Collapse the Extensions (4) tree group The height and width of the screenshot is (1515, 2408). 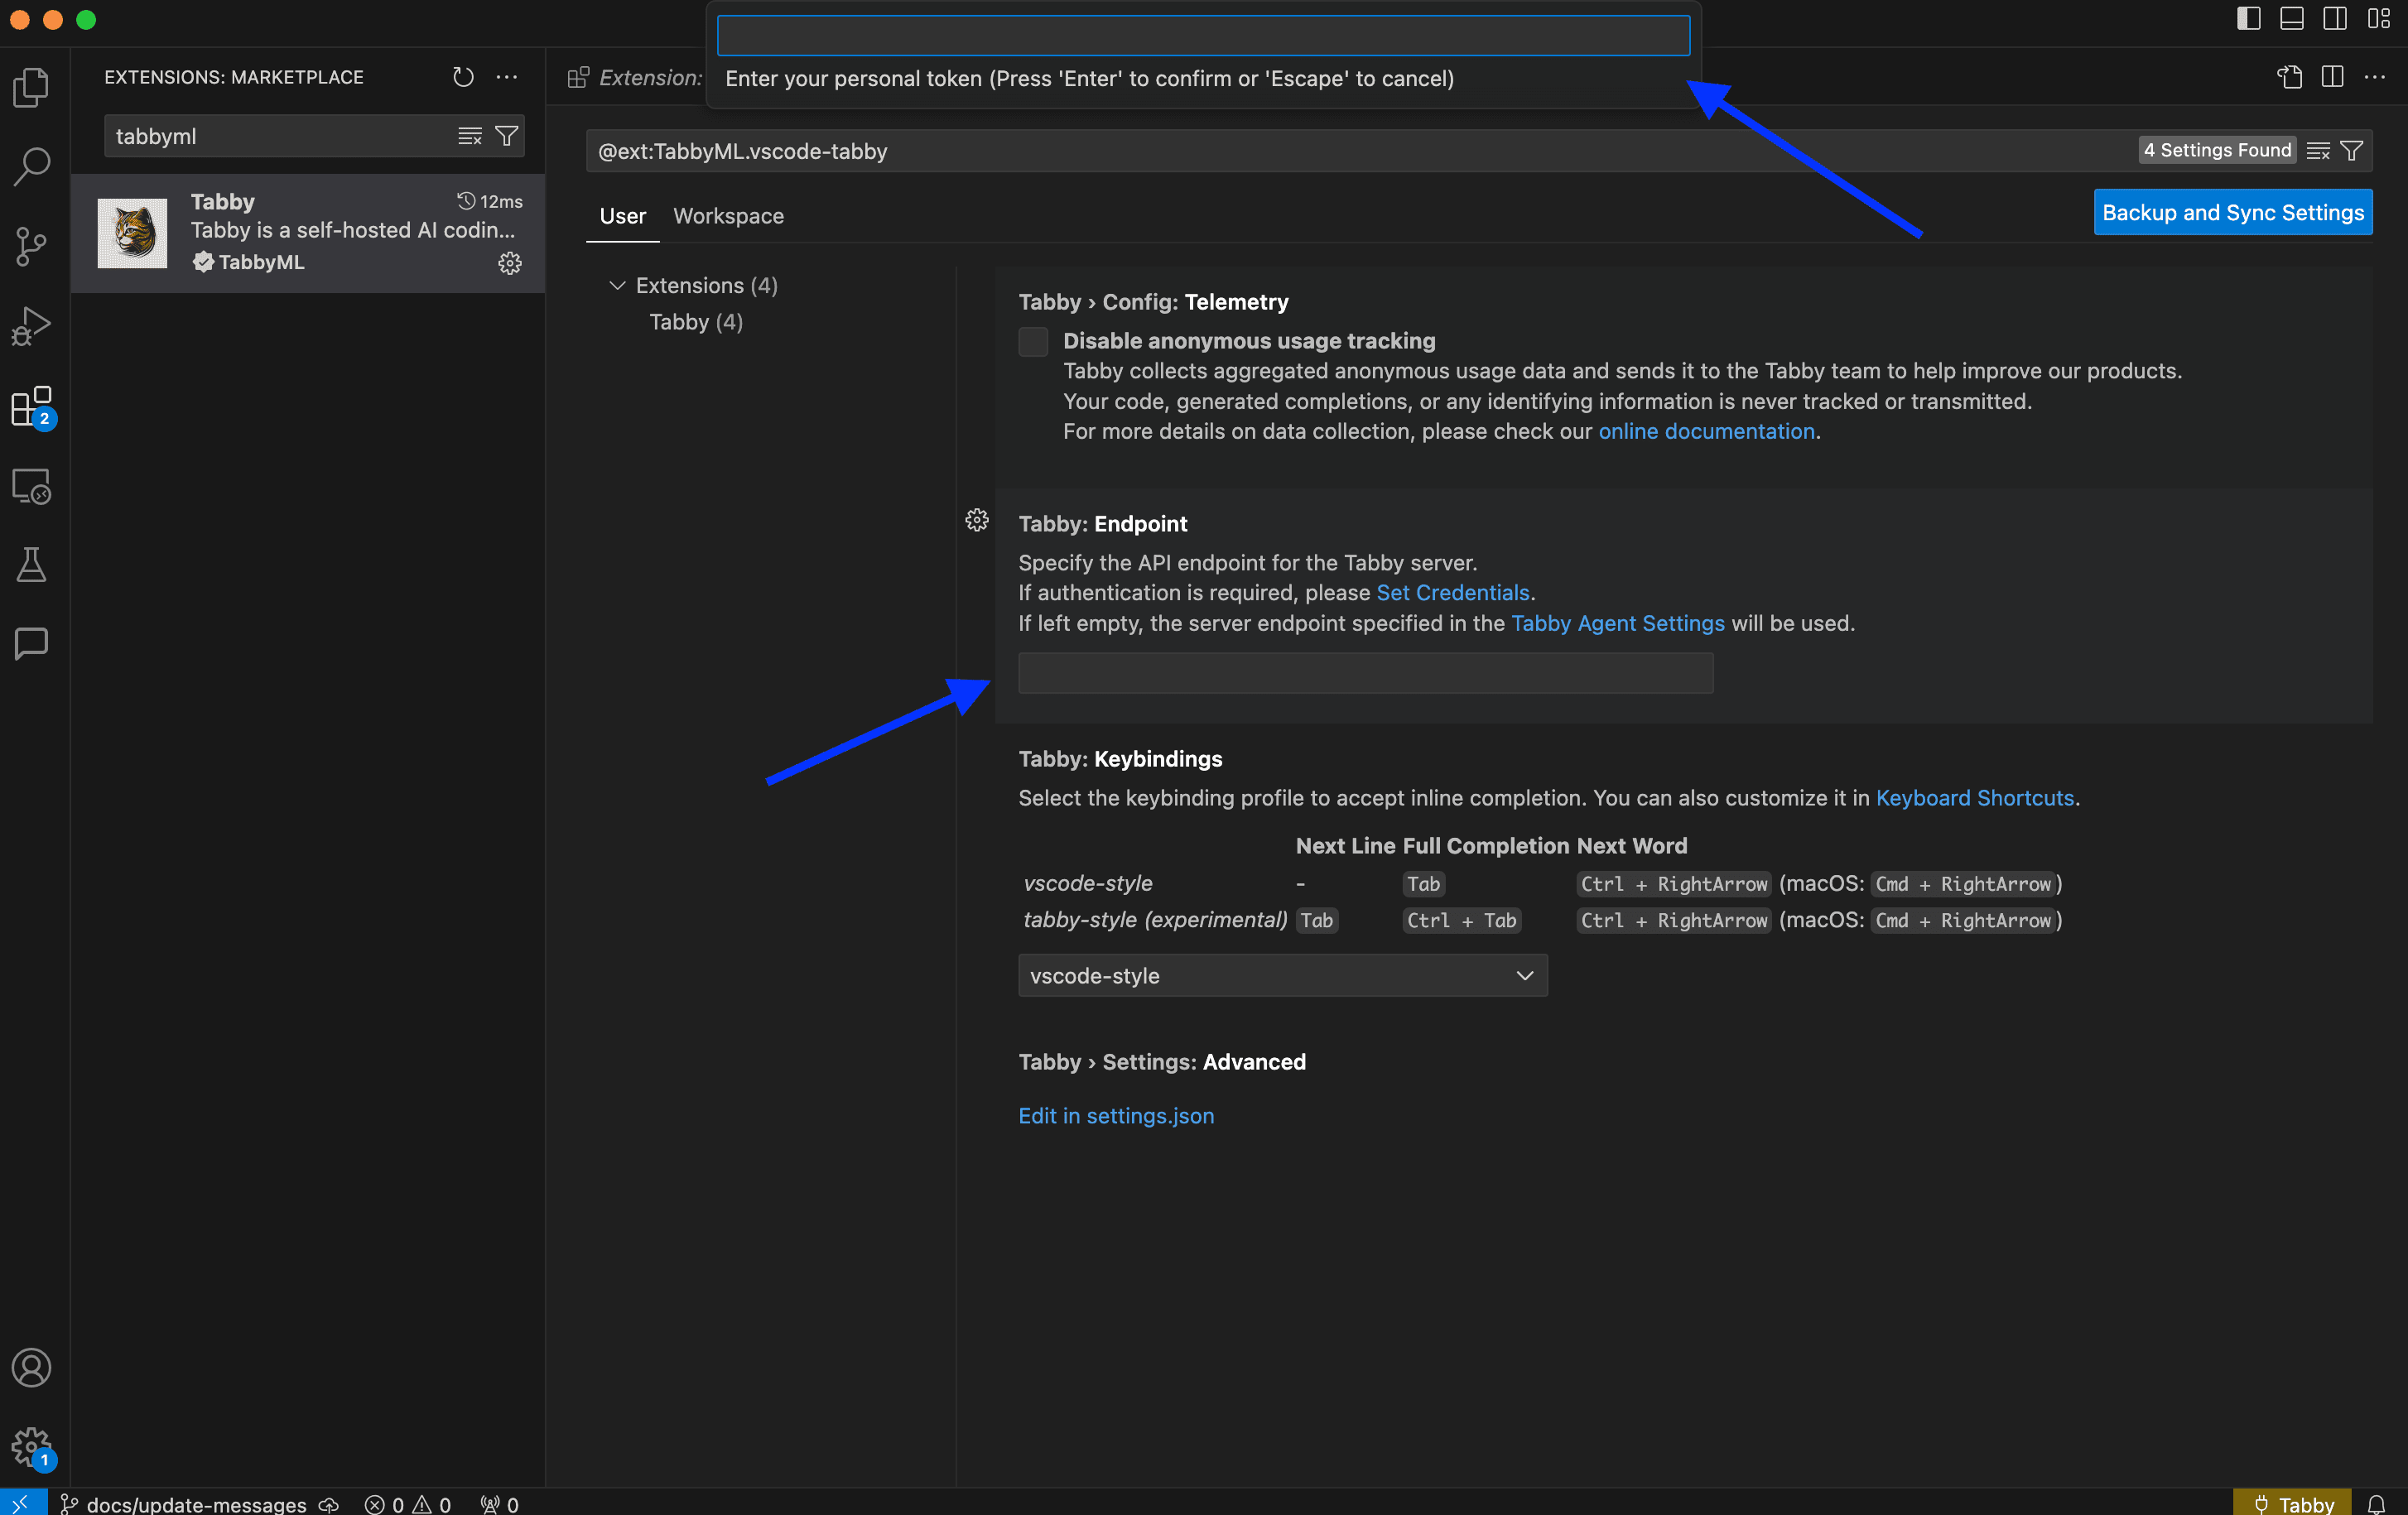617,286
